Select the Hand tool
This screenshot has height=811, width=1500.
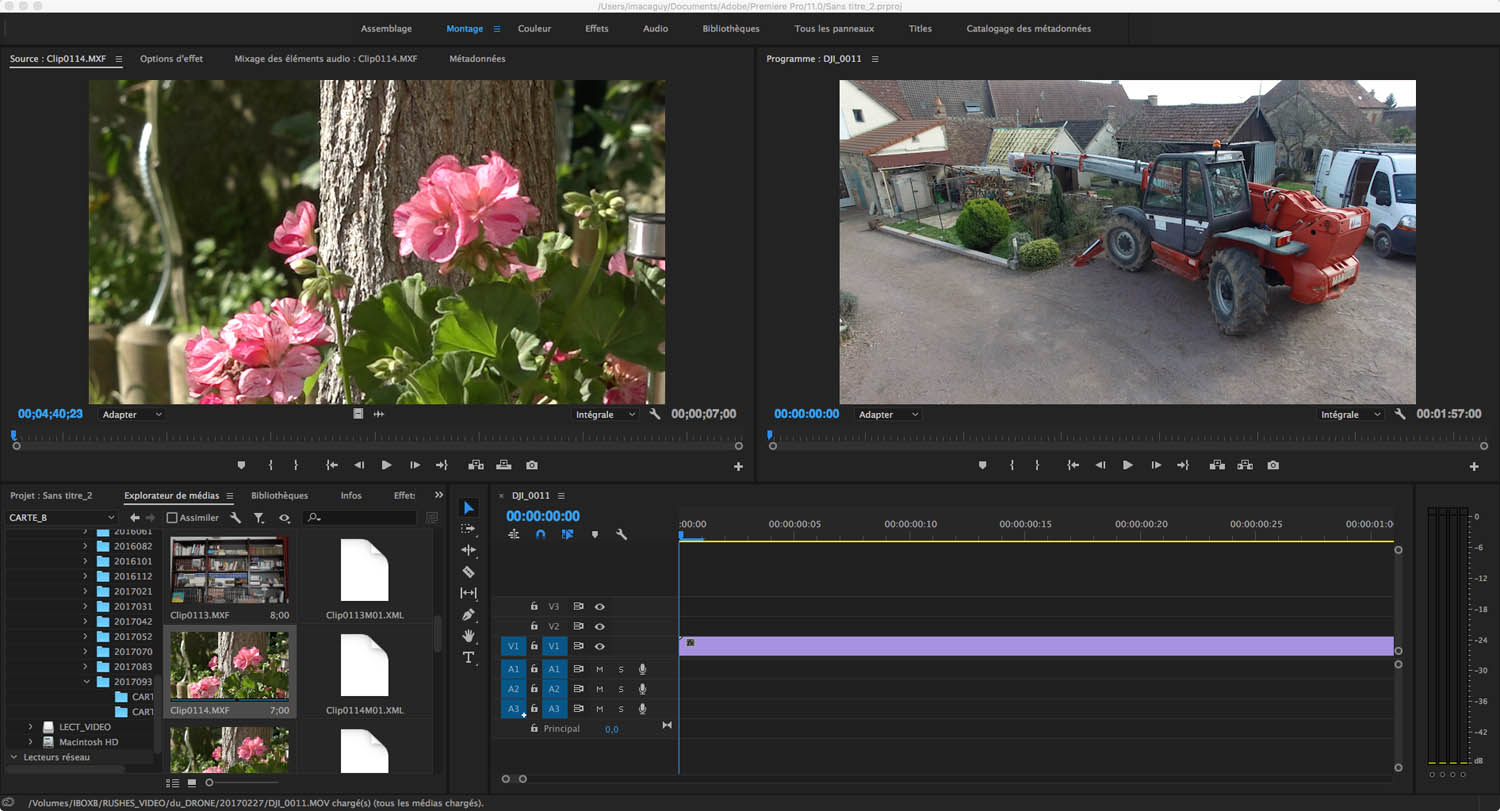(468, 636)
